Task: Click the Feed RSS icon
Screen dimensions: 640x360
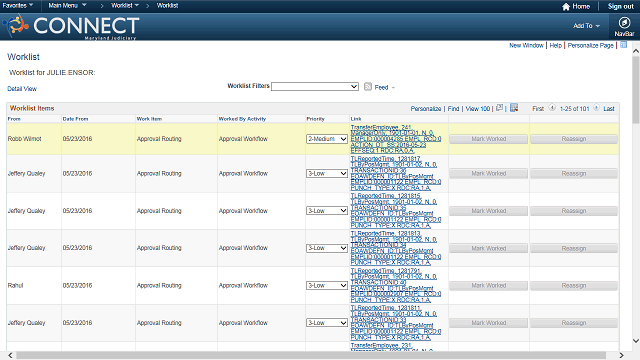Action: click(368, 87)
